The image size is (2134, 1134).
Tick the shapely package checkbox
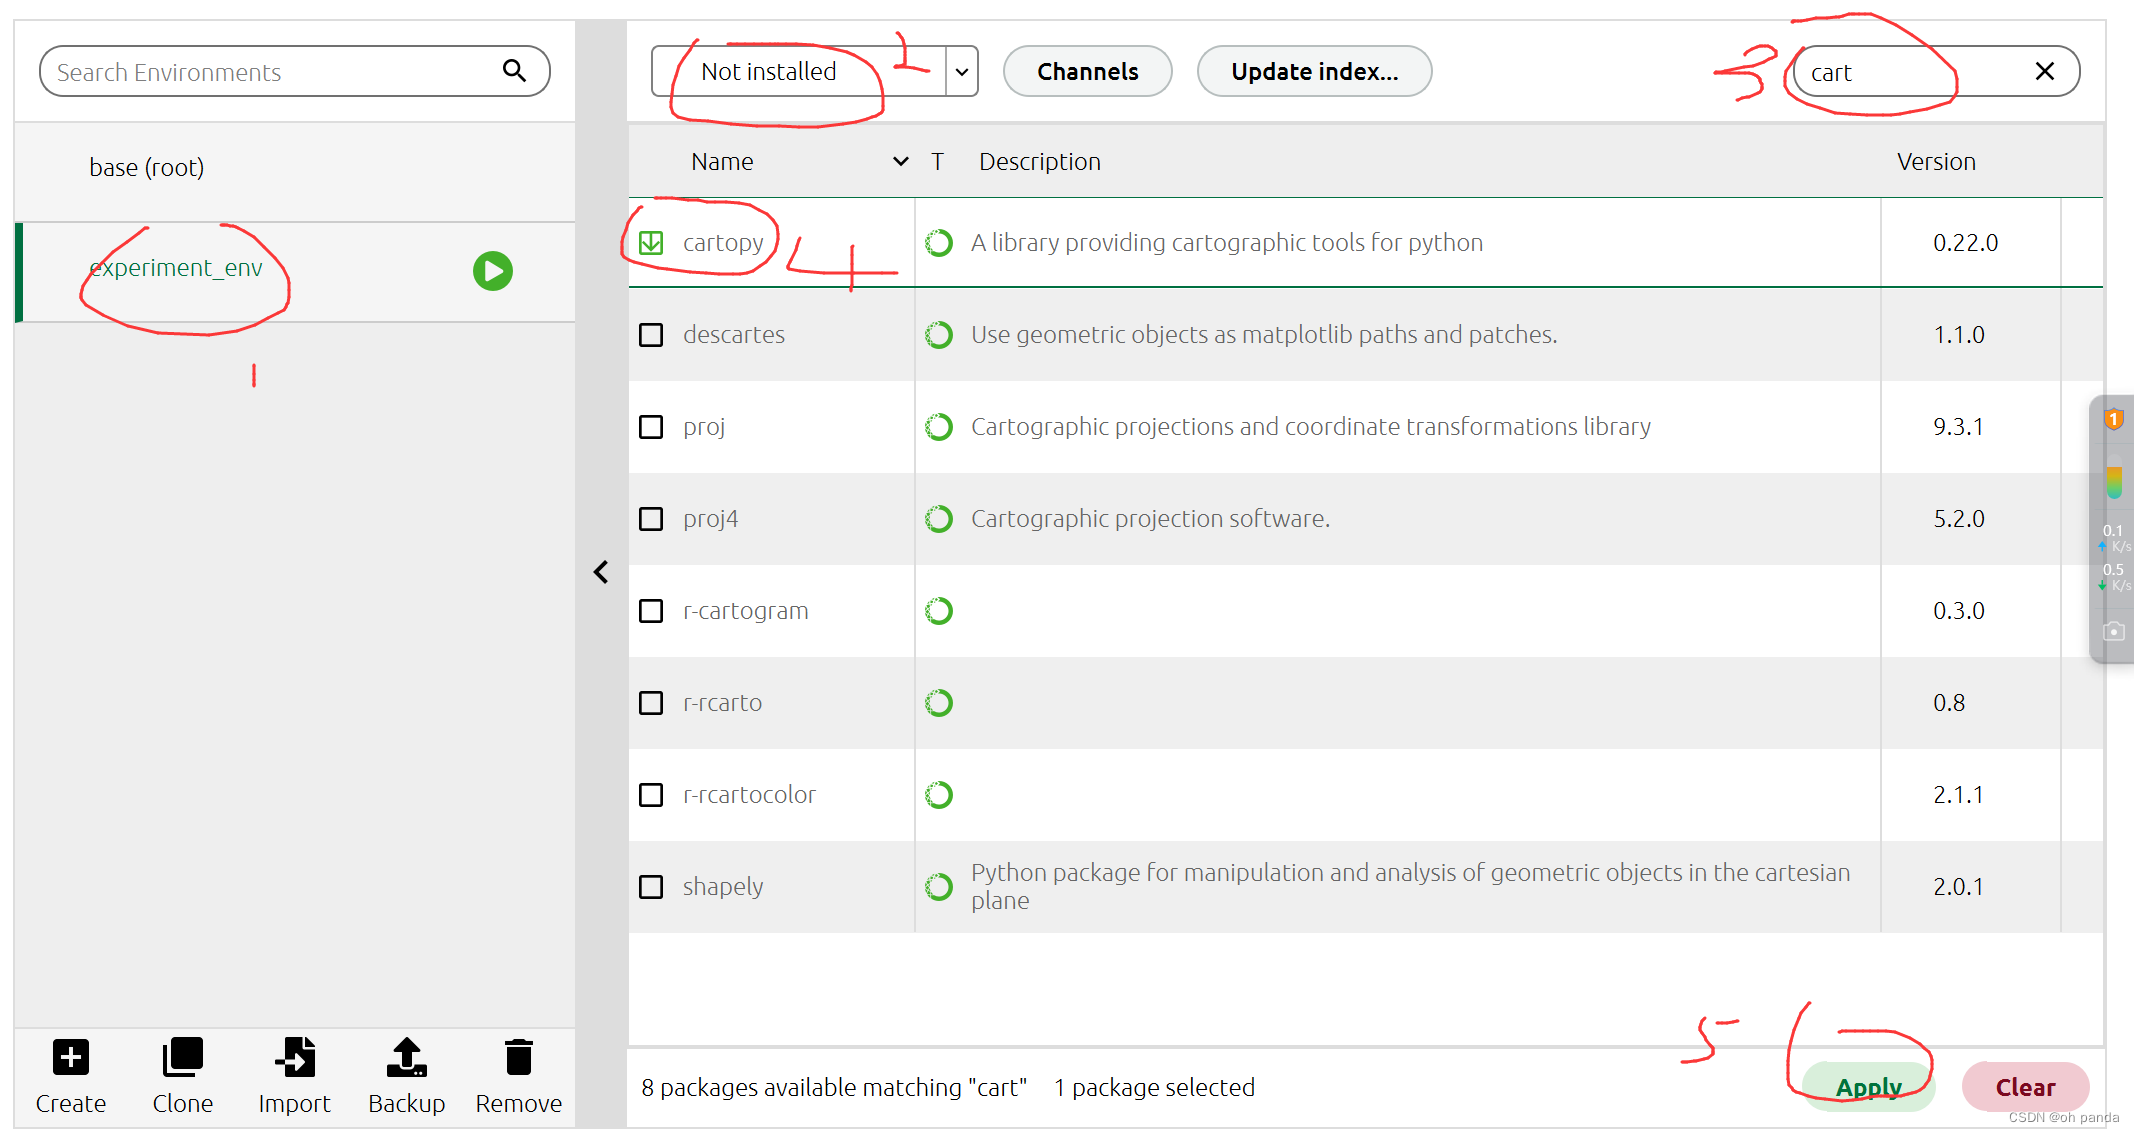(x=651, y=887)
